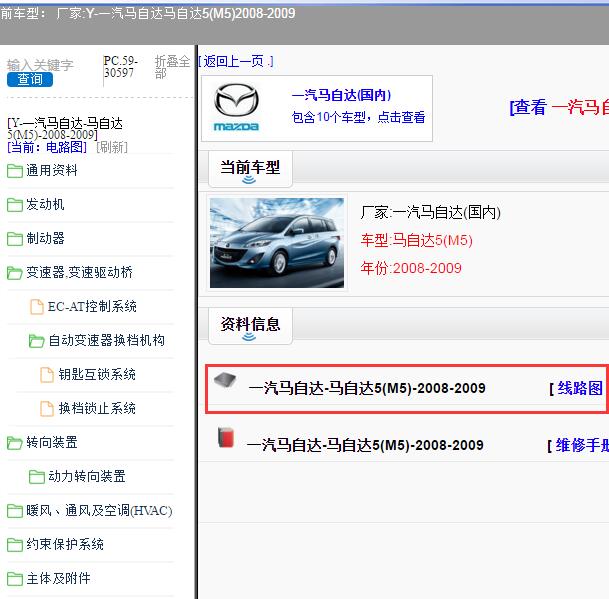Image resolution: width=609 pixels, height=599 pixels.
Task: Expand the 约束保护系统 folder icon
Action: pos(15,545)
